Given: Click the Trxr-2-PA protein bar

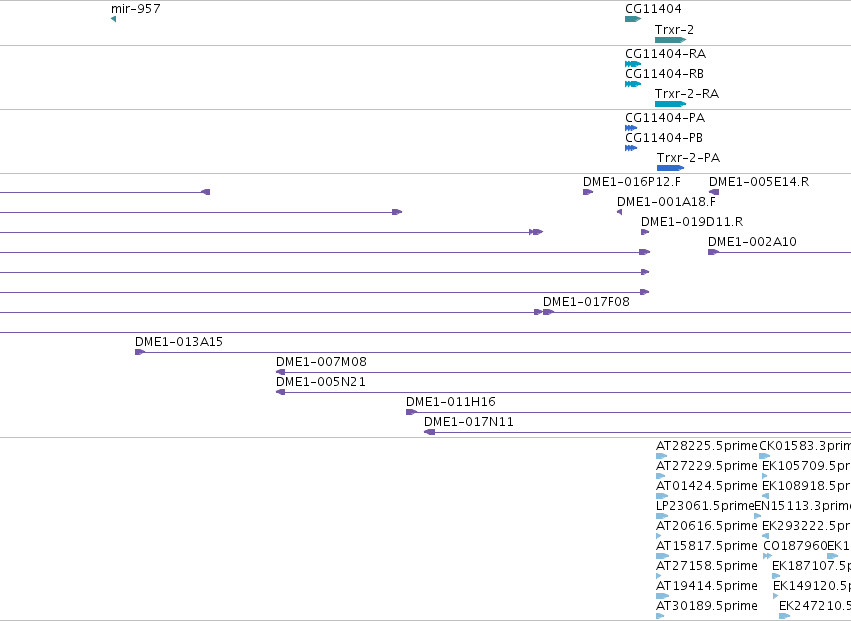Looking at the screenshot, I should tap(670, 168).
